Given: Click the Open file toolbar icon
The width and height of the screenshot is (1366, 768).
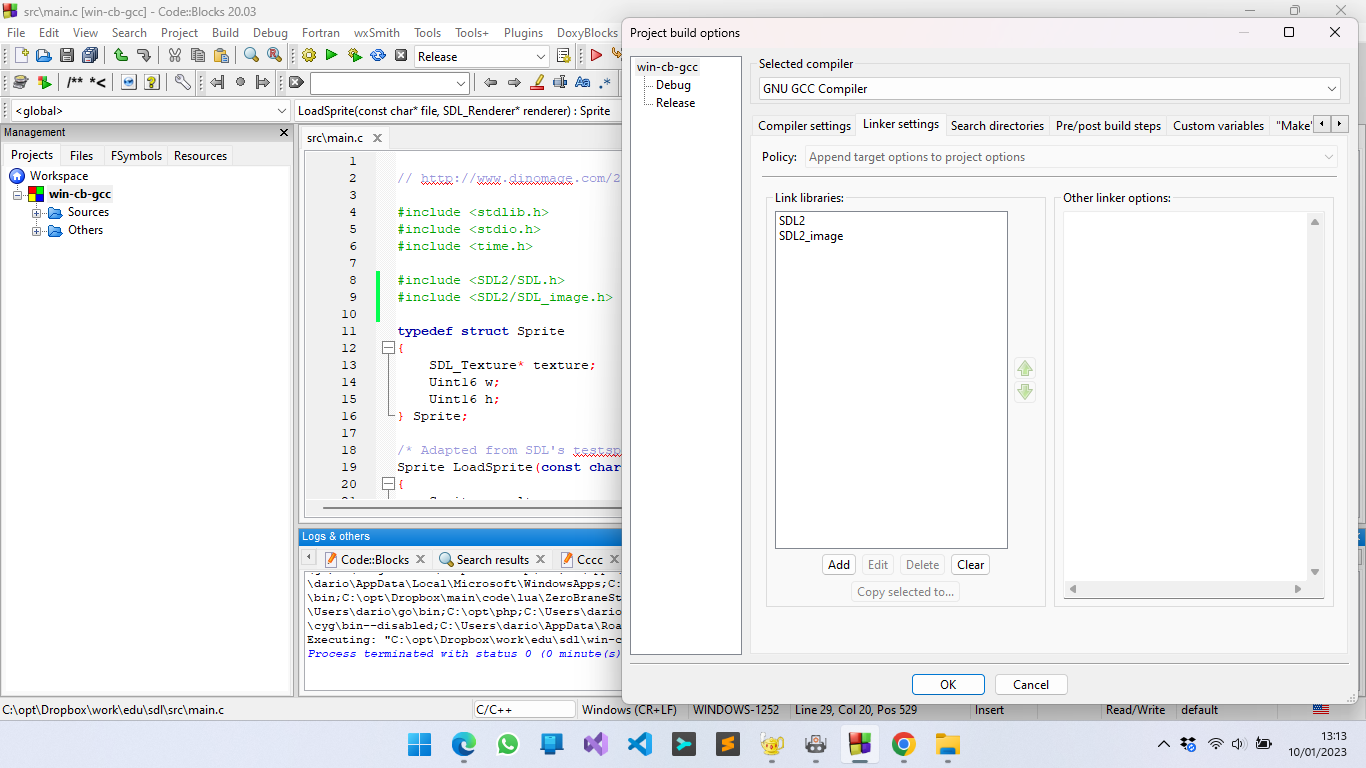Looking at the screenshot, I should [44, 56].
